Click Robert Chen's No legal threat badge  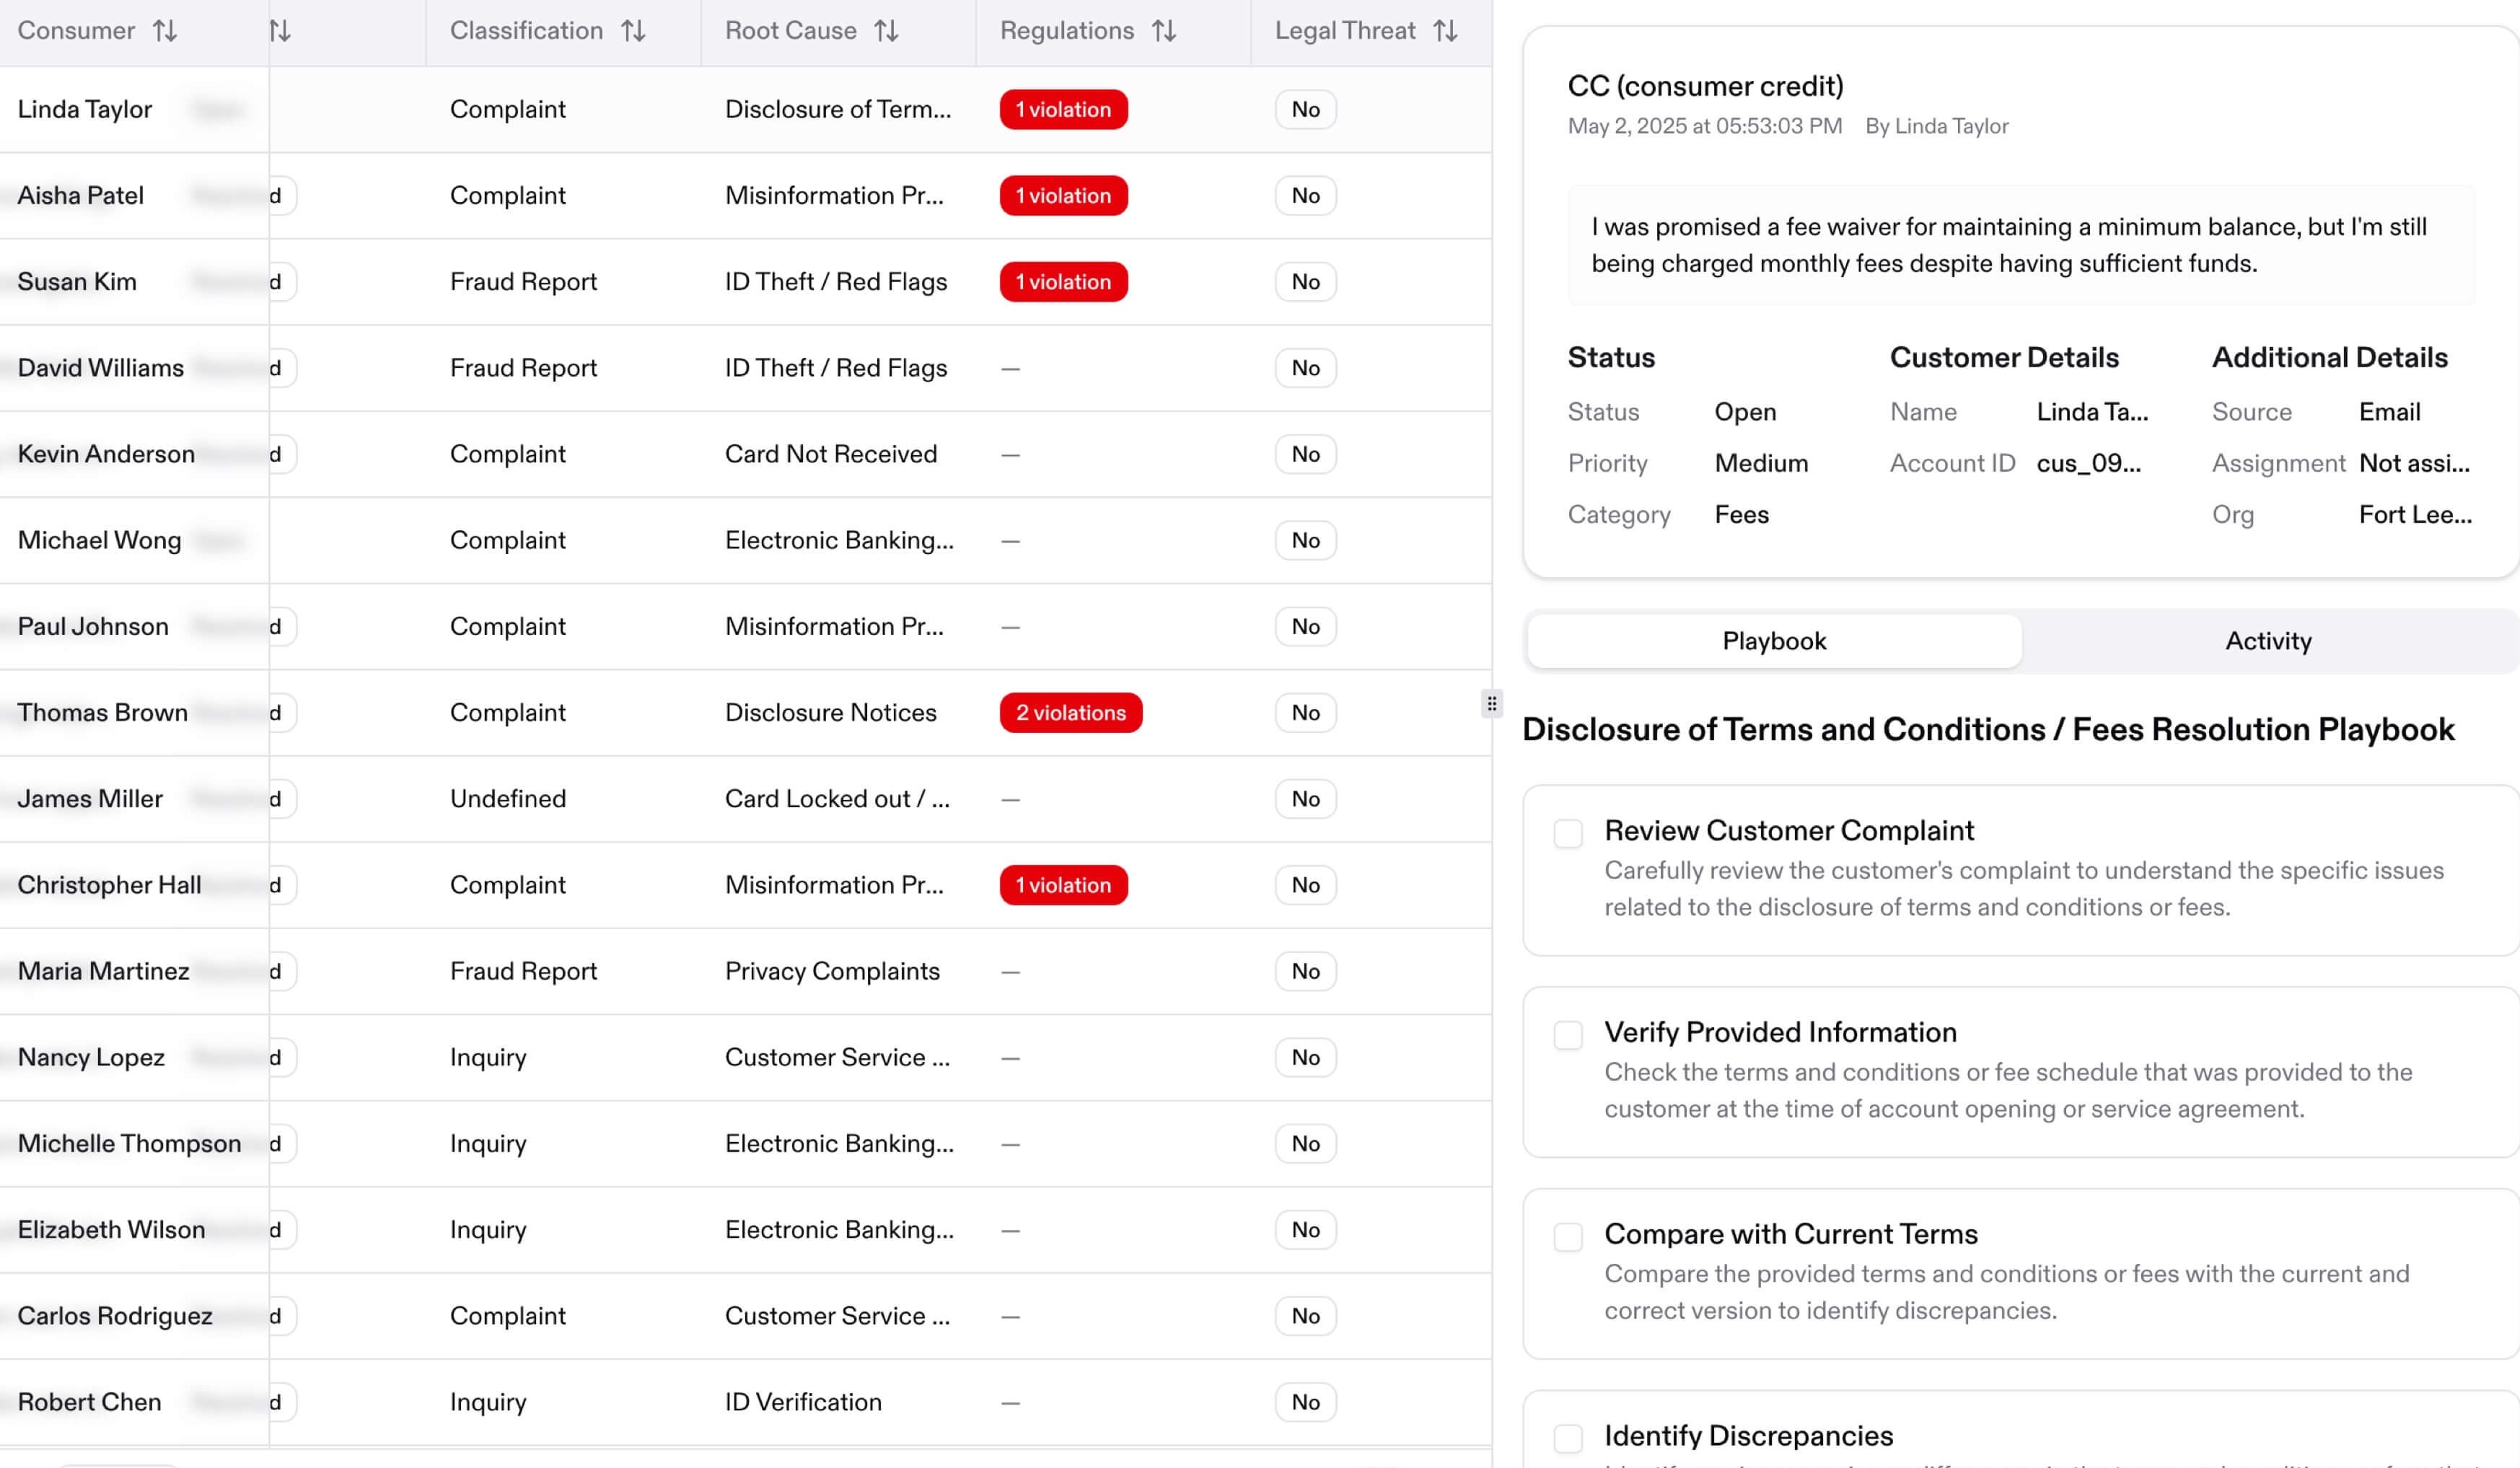pyautogui.click(x=1305, y=1402)
